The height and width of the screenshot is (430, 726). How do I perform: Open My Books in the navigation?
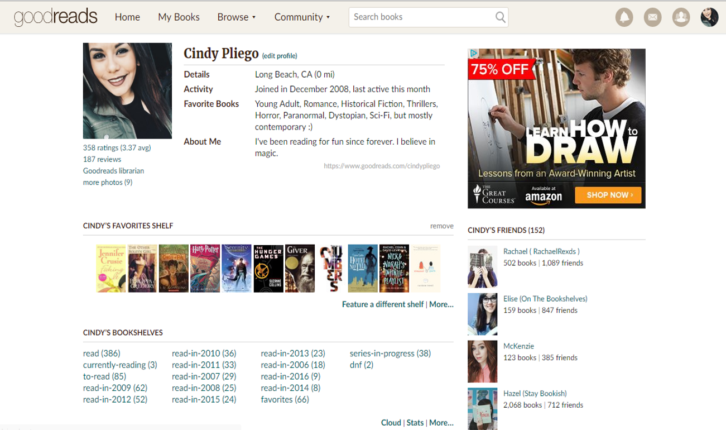tap(179, 17)
